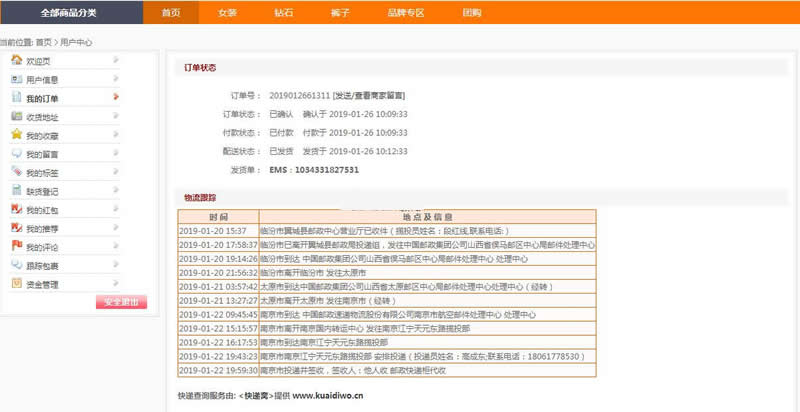The width and height of the screenshot is (800, 412).
Task: Click the tag icon beside 我的标签
Action: click(16, 172)
